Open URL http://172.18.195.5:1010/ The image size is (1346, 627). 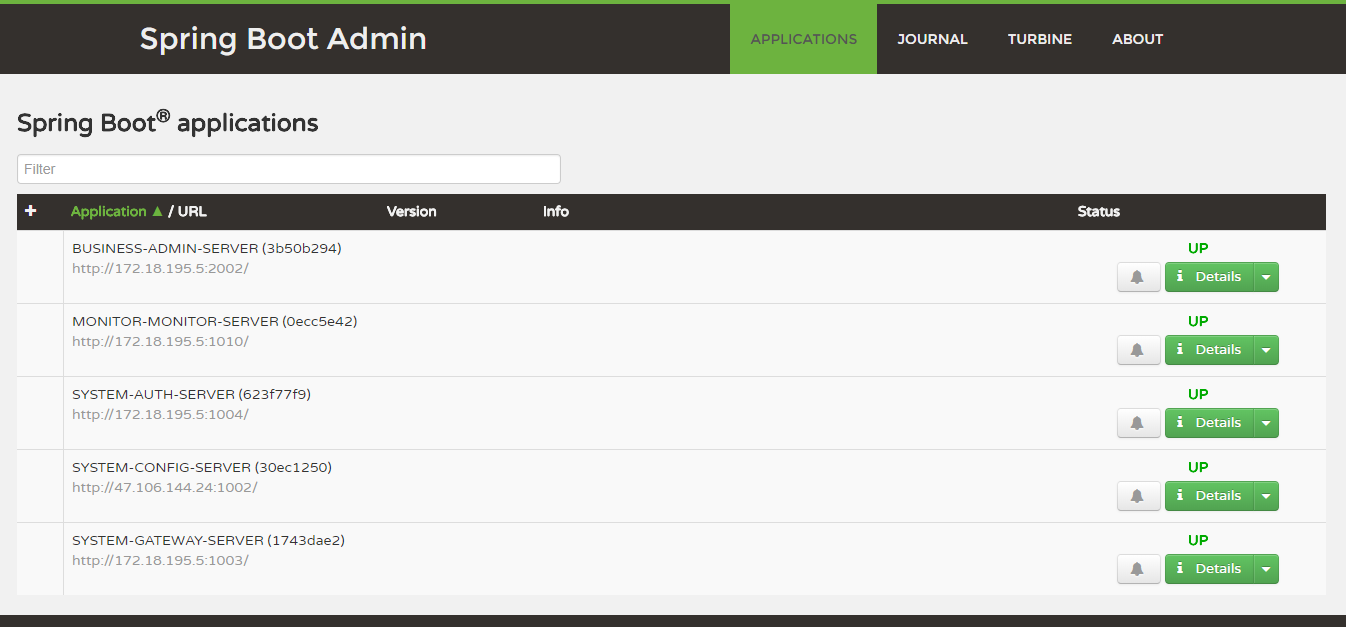(x=160, y=341)
